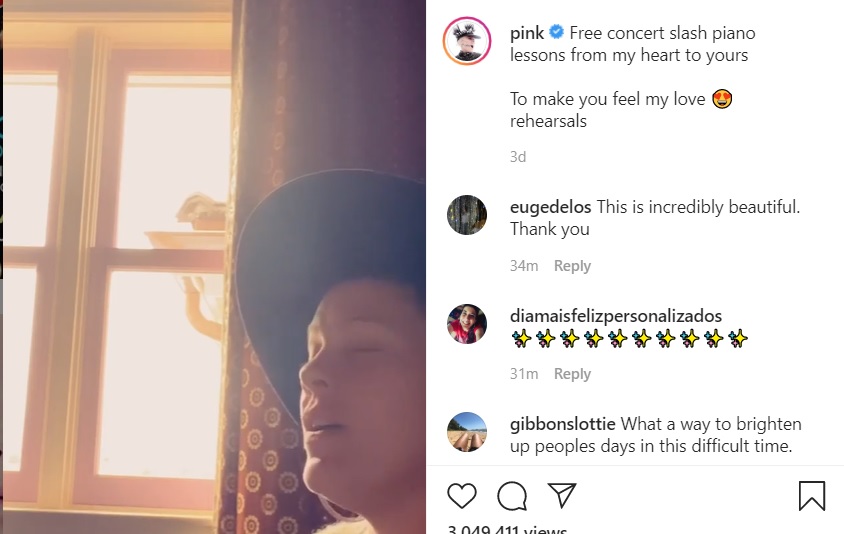
Task: Click the 3d post timestamp
Action: coord(518,157)
